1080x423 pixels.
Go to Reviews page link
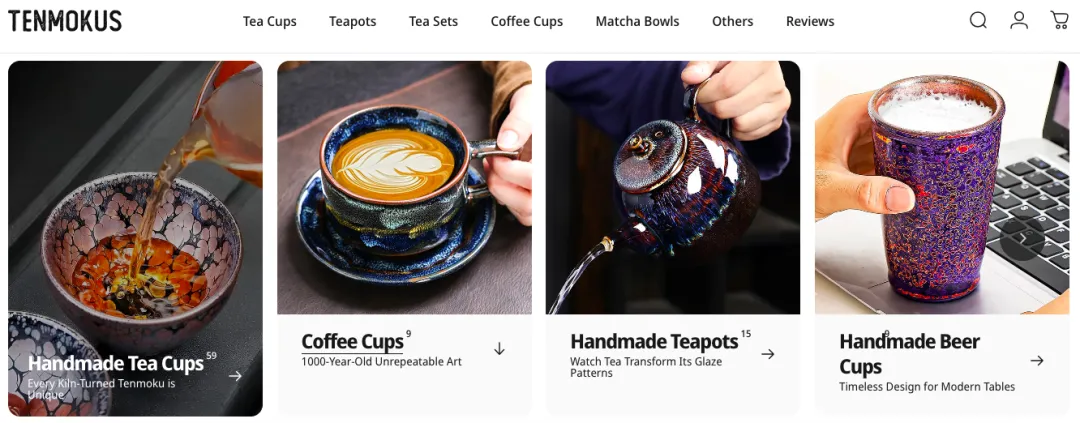pyautogui.click(x=810, y=21)
